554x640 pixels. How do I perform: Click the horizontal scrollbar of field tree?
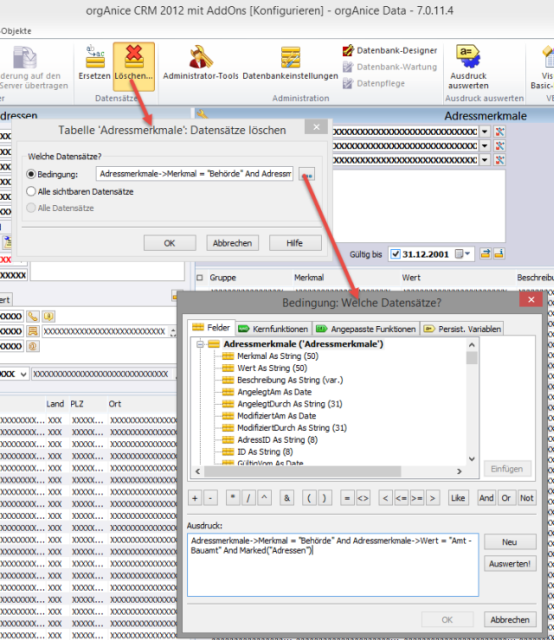(x=329, y=471)
